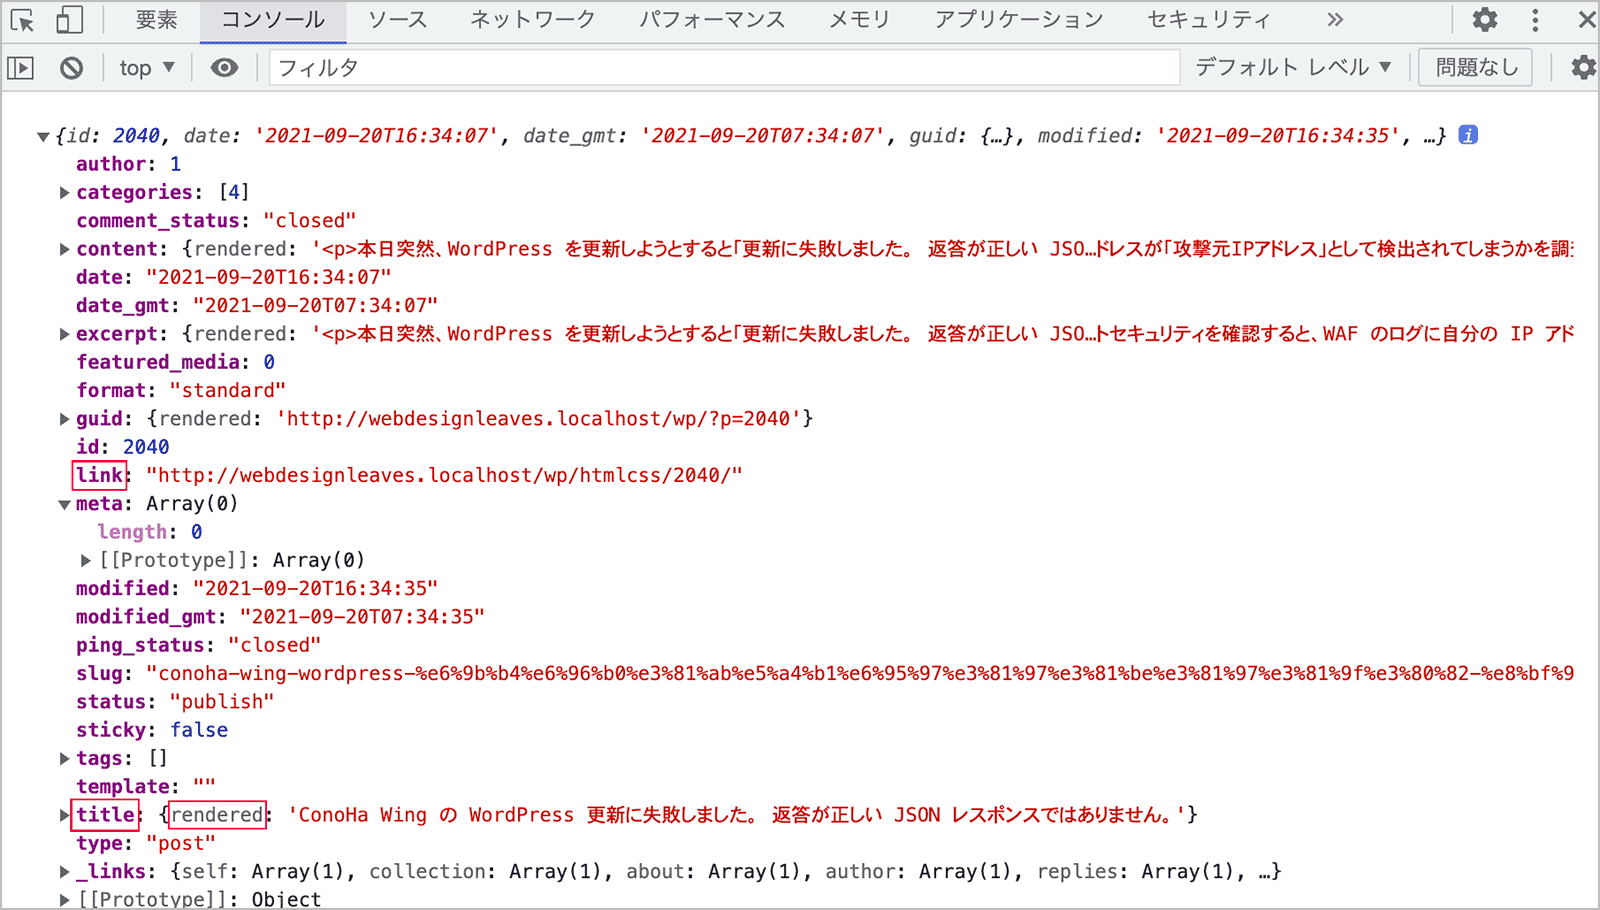Click the blue info badge beside object
Viewport: 1600px width, 910px height.
(1468, 135)
